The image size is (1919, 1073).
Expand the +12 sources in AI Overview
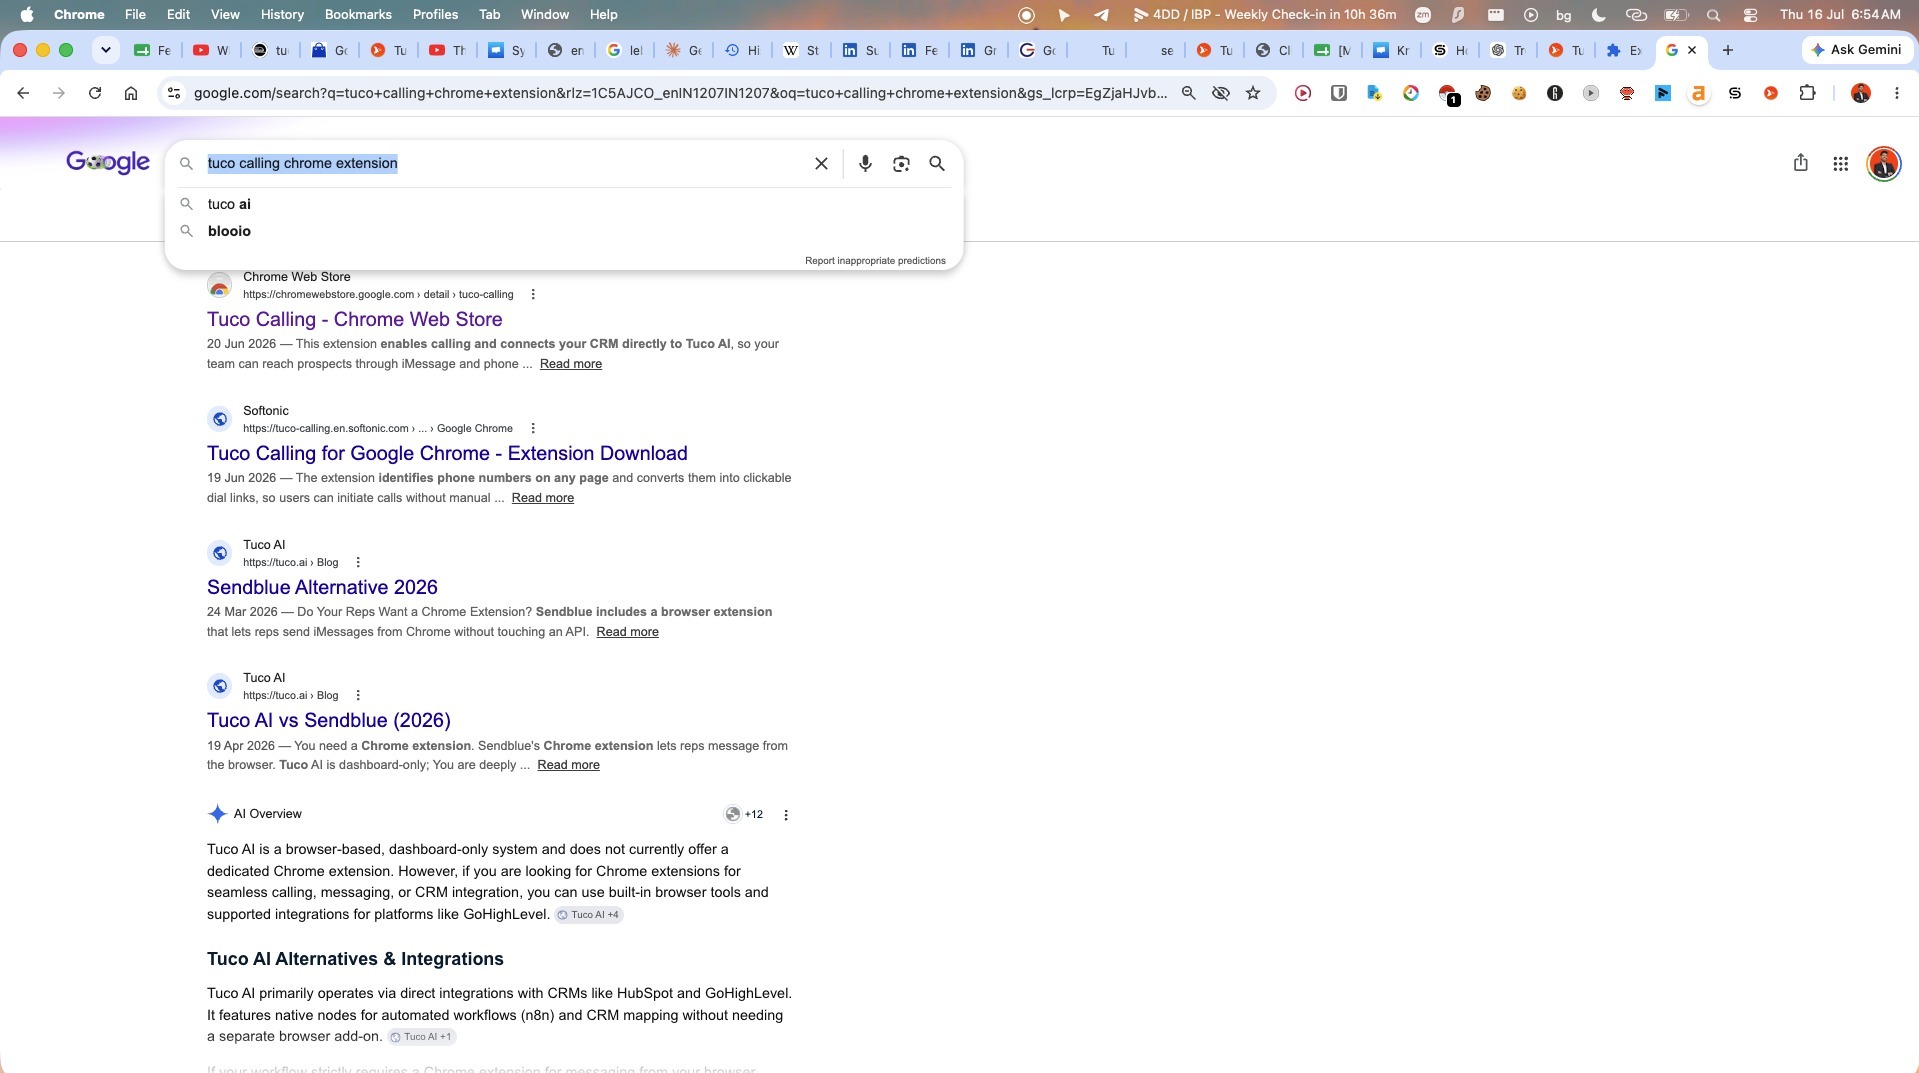(744, 814)
